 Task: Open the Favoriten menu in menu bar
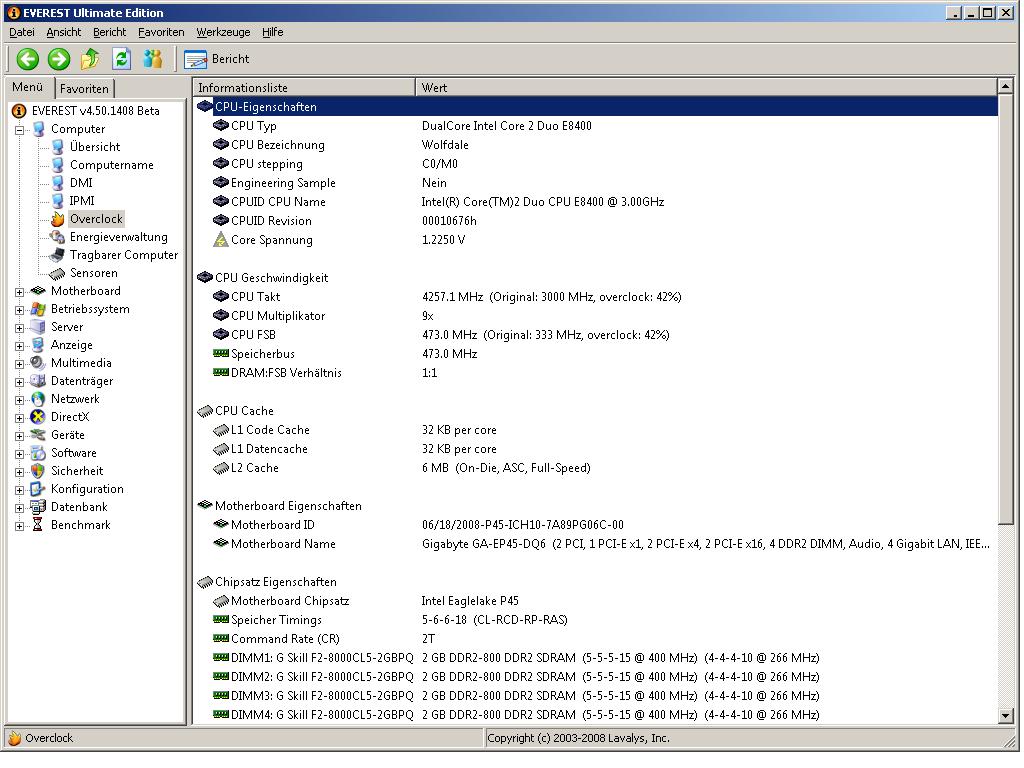pyautogui.click(x=161, y=32)
